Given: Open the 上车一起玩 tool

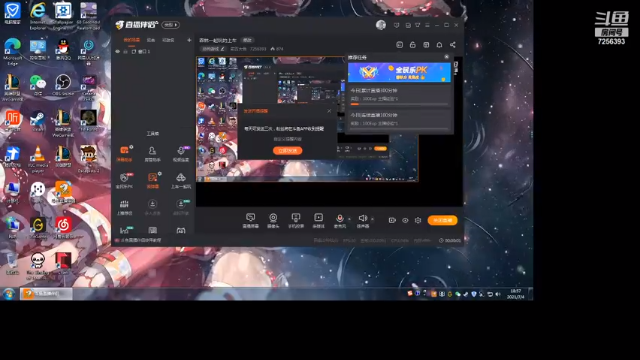Looking at the screenshot, I should tap(181, 180).
